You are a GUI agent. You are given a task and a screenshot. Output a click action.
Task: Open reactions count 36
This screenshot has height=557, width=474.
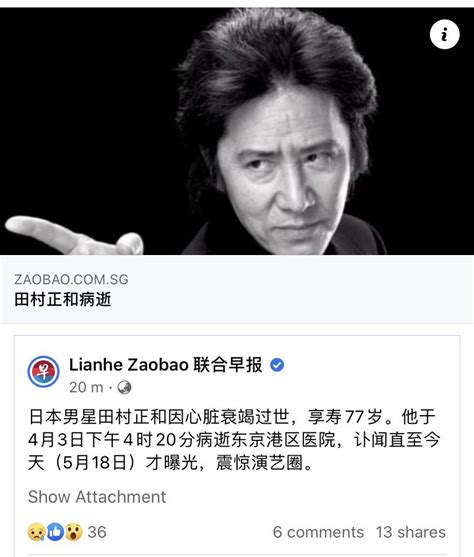coord(97,532)
